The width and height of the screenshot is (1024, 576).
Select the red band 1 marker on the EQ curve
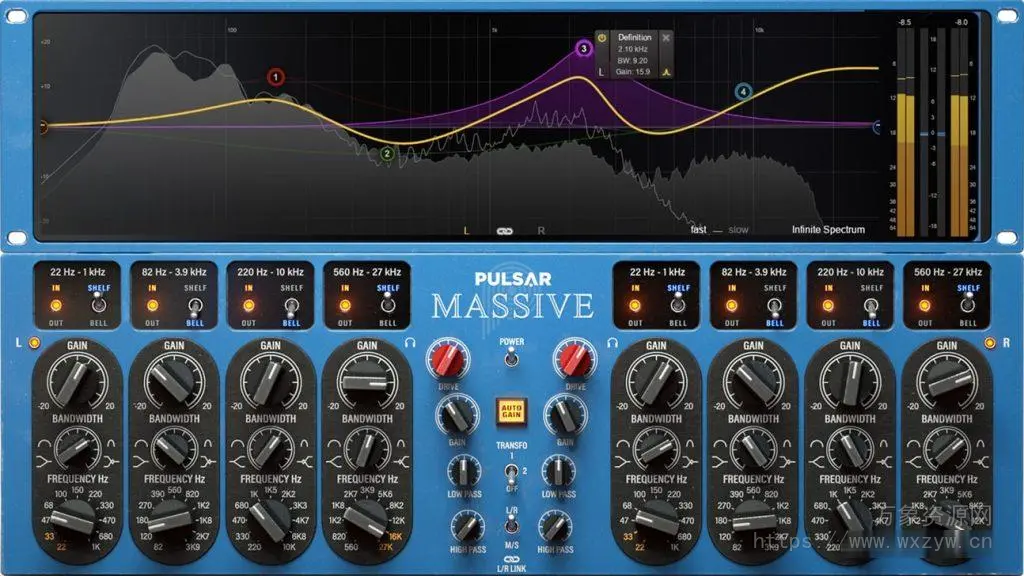coord(275,75)
